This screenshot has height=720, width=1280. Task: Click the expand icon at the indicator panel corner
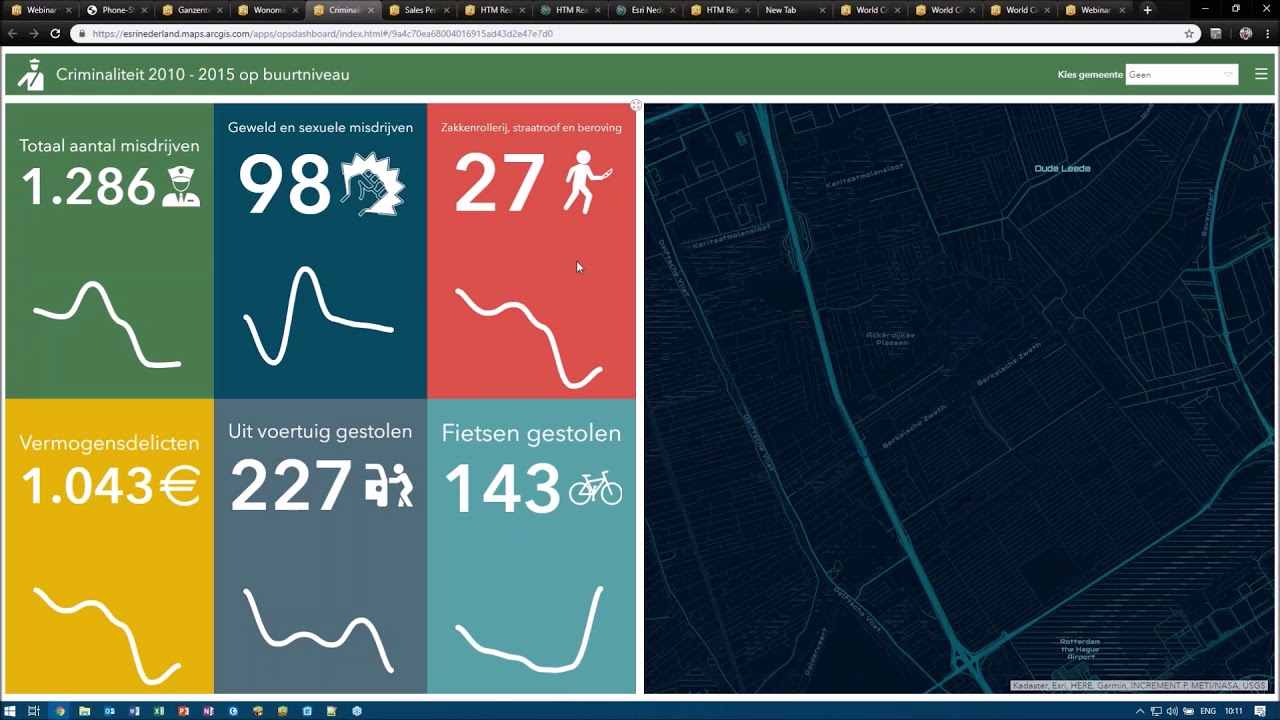click(x=635, y=105)
